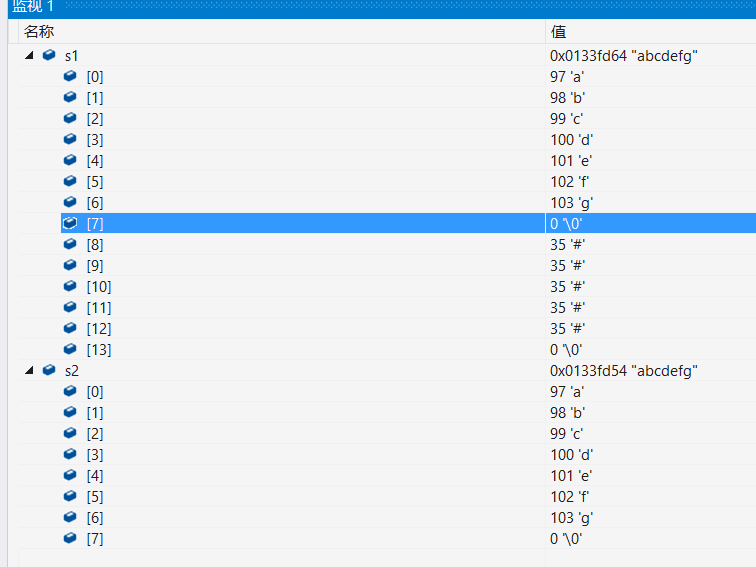Select s1 value 99 'c'
This screenshot has height=567, width=756.
click(x=567, y=119)
